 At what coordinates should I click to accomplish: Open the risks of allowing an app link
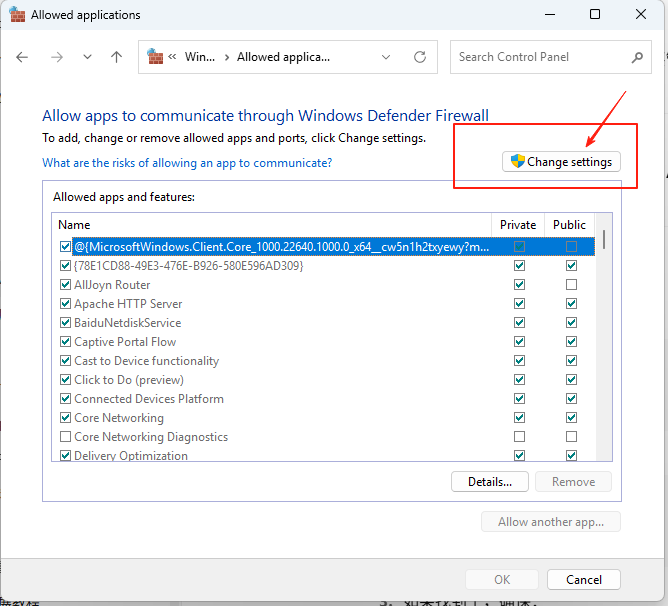coord(187,163)
